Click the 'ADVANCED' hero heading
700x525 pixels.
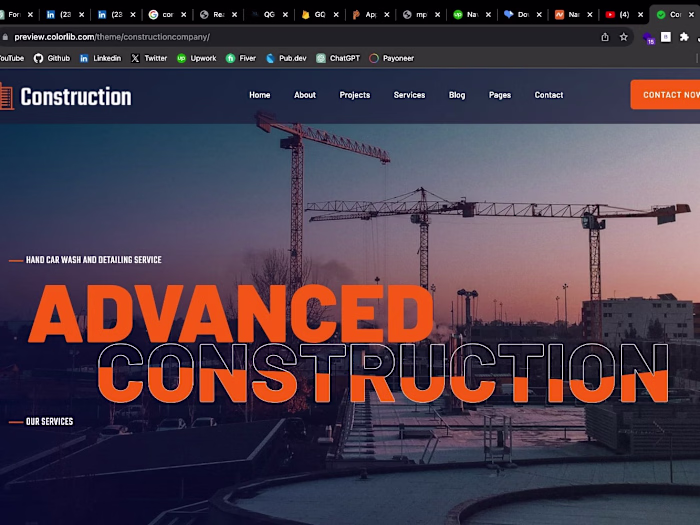(231, 313)
